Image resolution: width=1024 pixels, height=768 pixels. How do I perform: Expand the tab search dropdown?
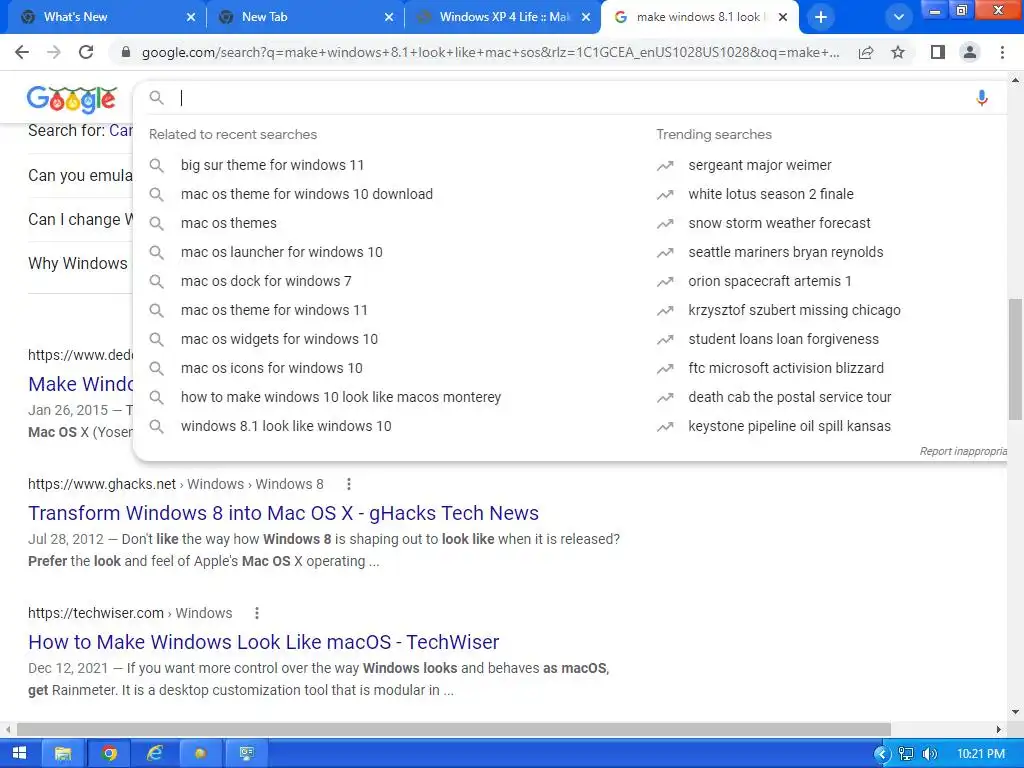click(x=899, y=18)
